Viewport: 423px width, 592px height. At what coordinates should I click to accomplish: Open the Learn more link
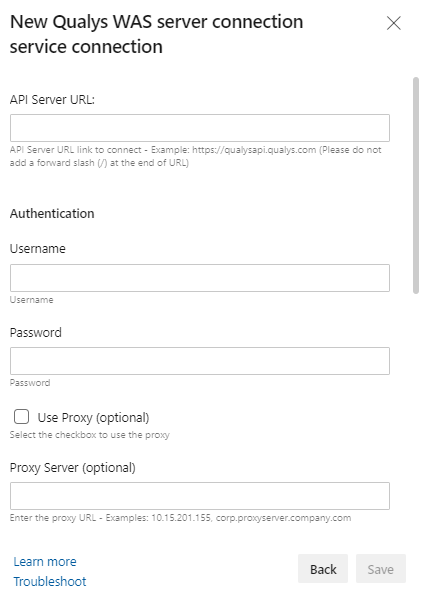pos(45,561)
